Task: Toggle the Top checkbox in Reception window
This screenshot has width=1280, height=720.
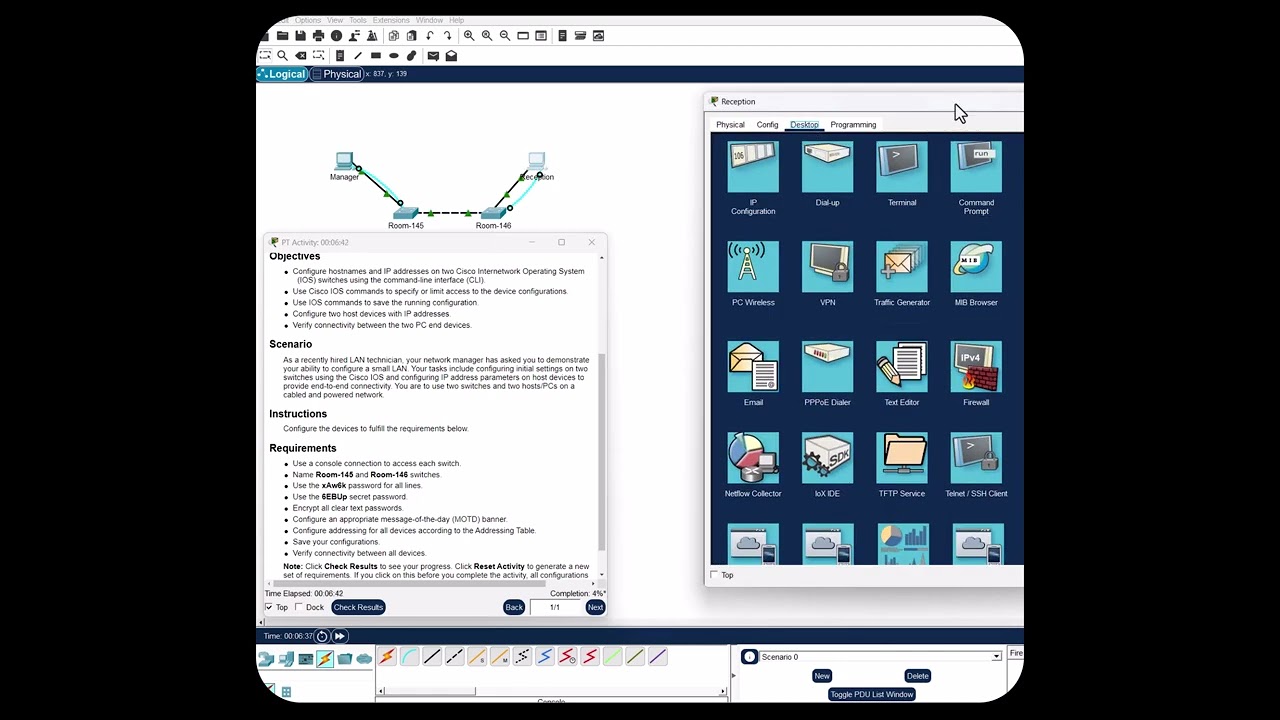Action: (x=714, y=575)
